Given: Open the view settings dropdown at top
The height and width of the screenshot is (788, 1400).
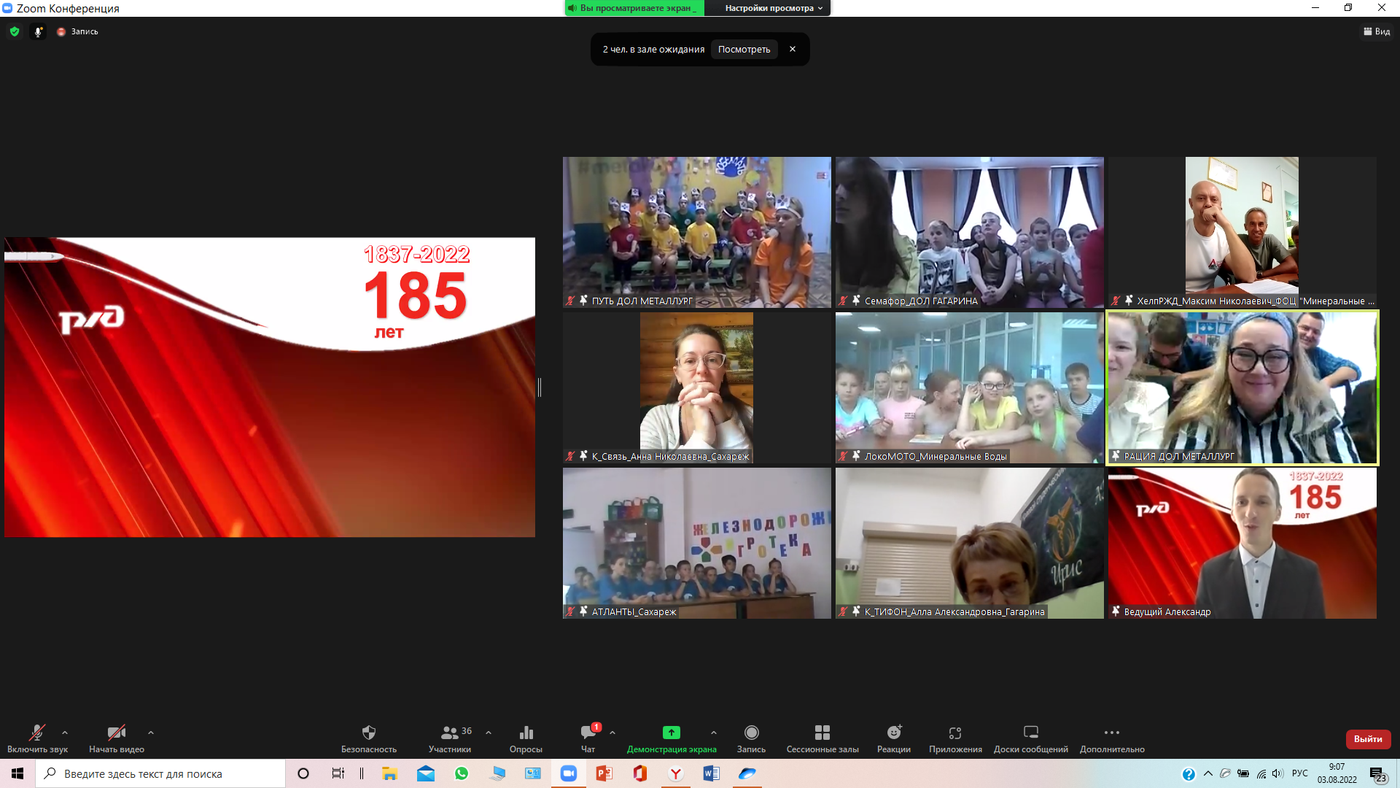Looking at the screenshot, I should coord(774,8).
